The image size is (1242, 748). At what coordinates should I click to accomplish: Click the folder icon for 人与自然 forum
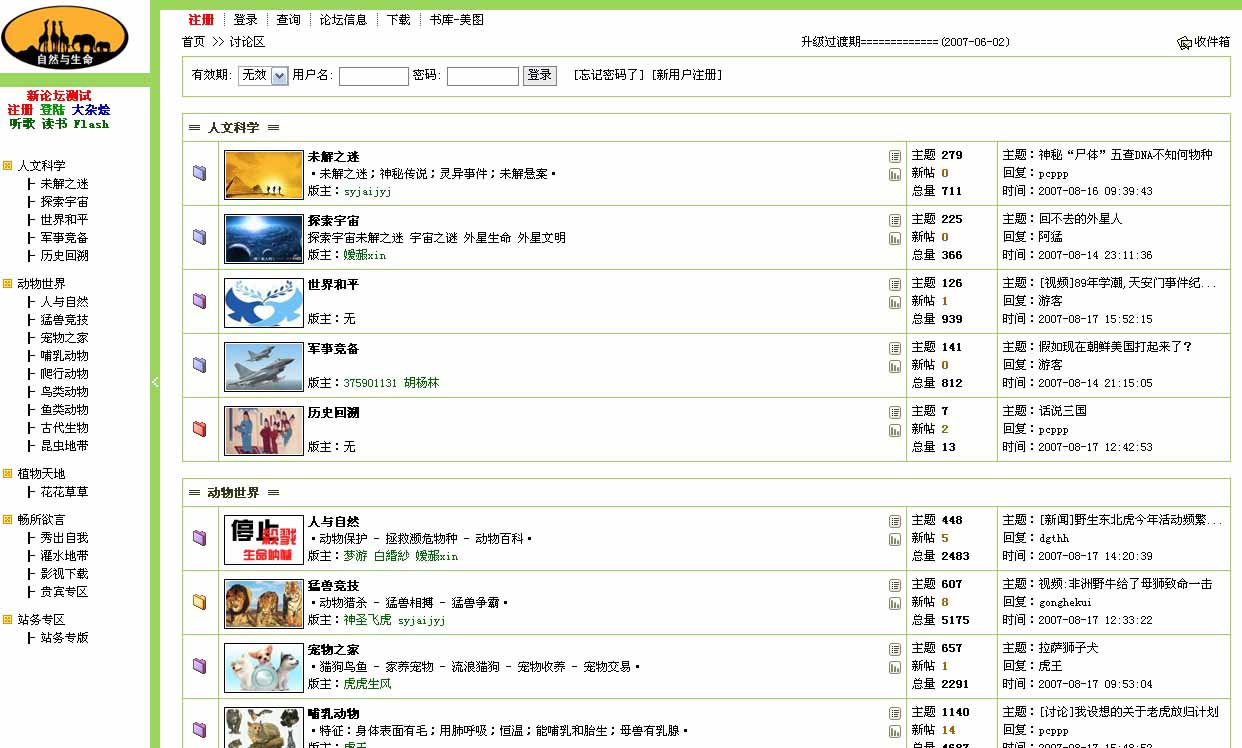coord(199,538)
